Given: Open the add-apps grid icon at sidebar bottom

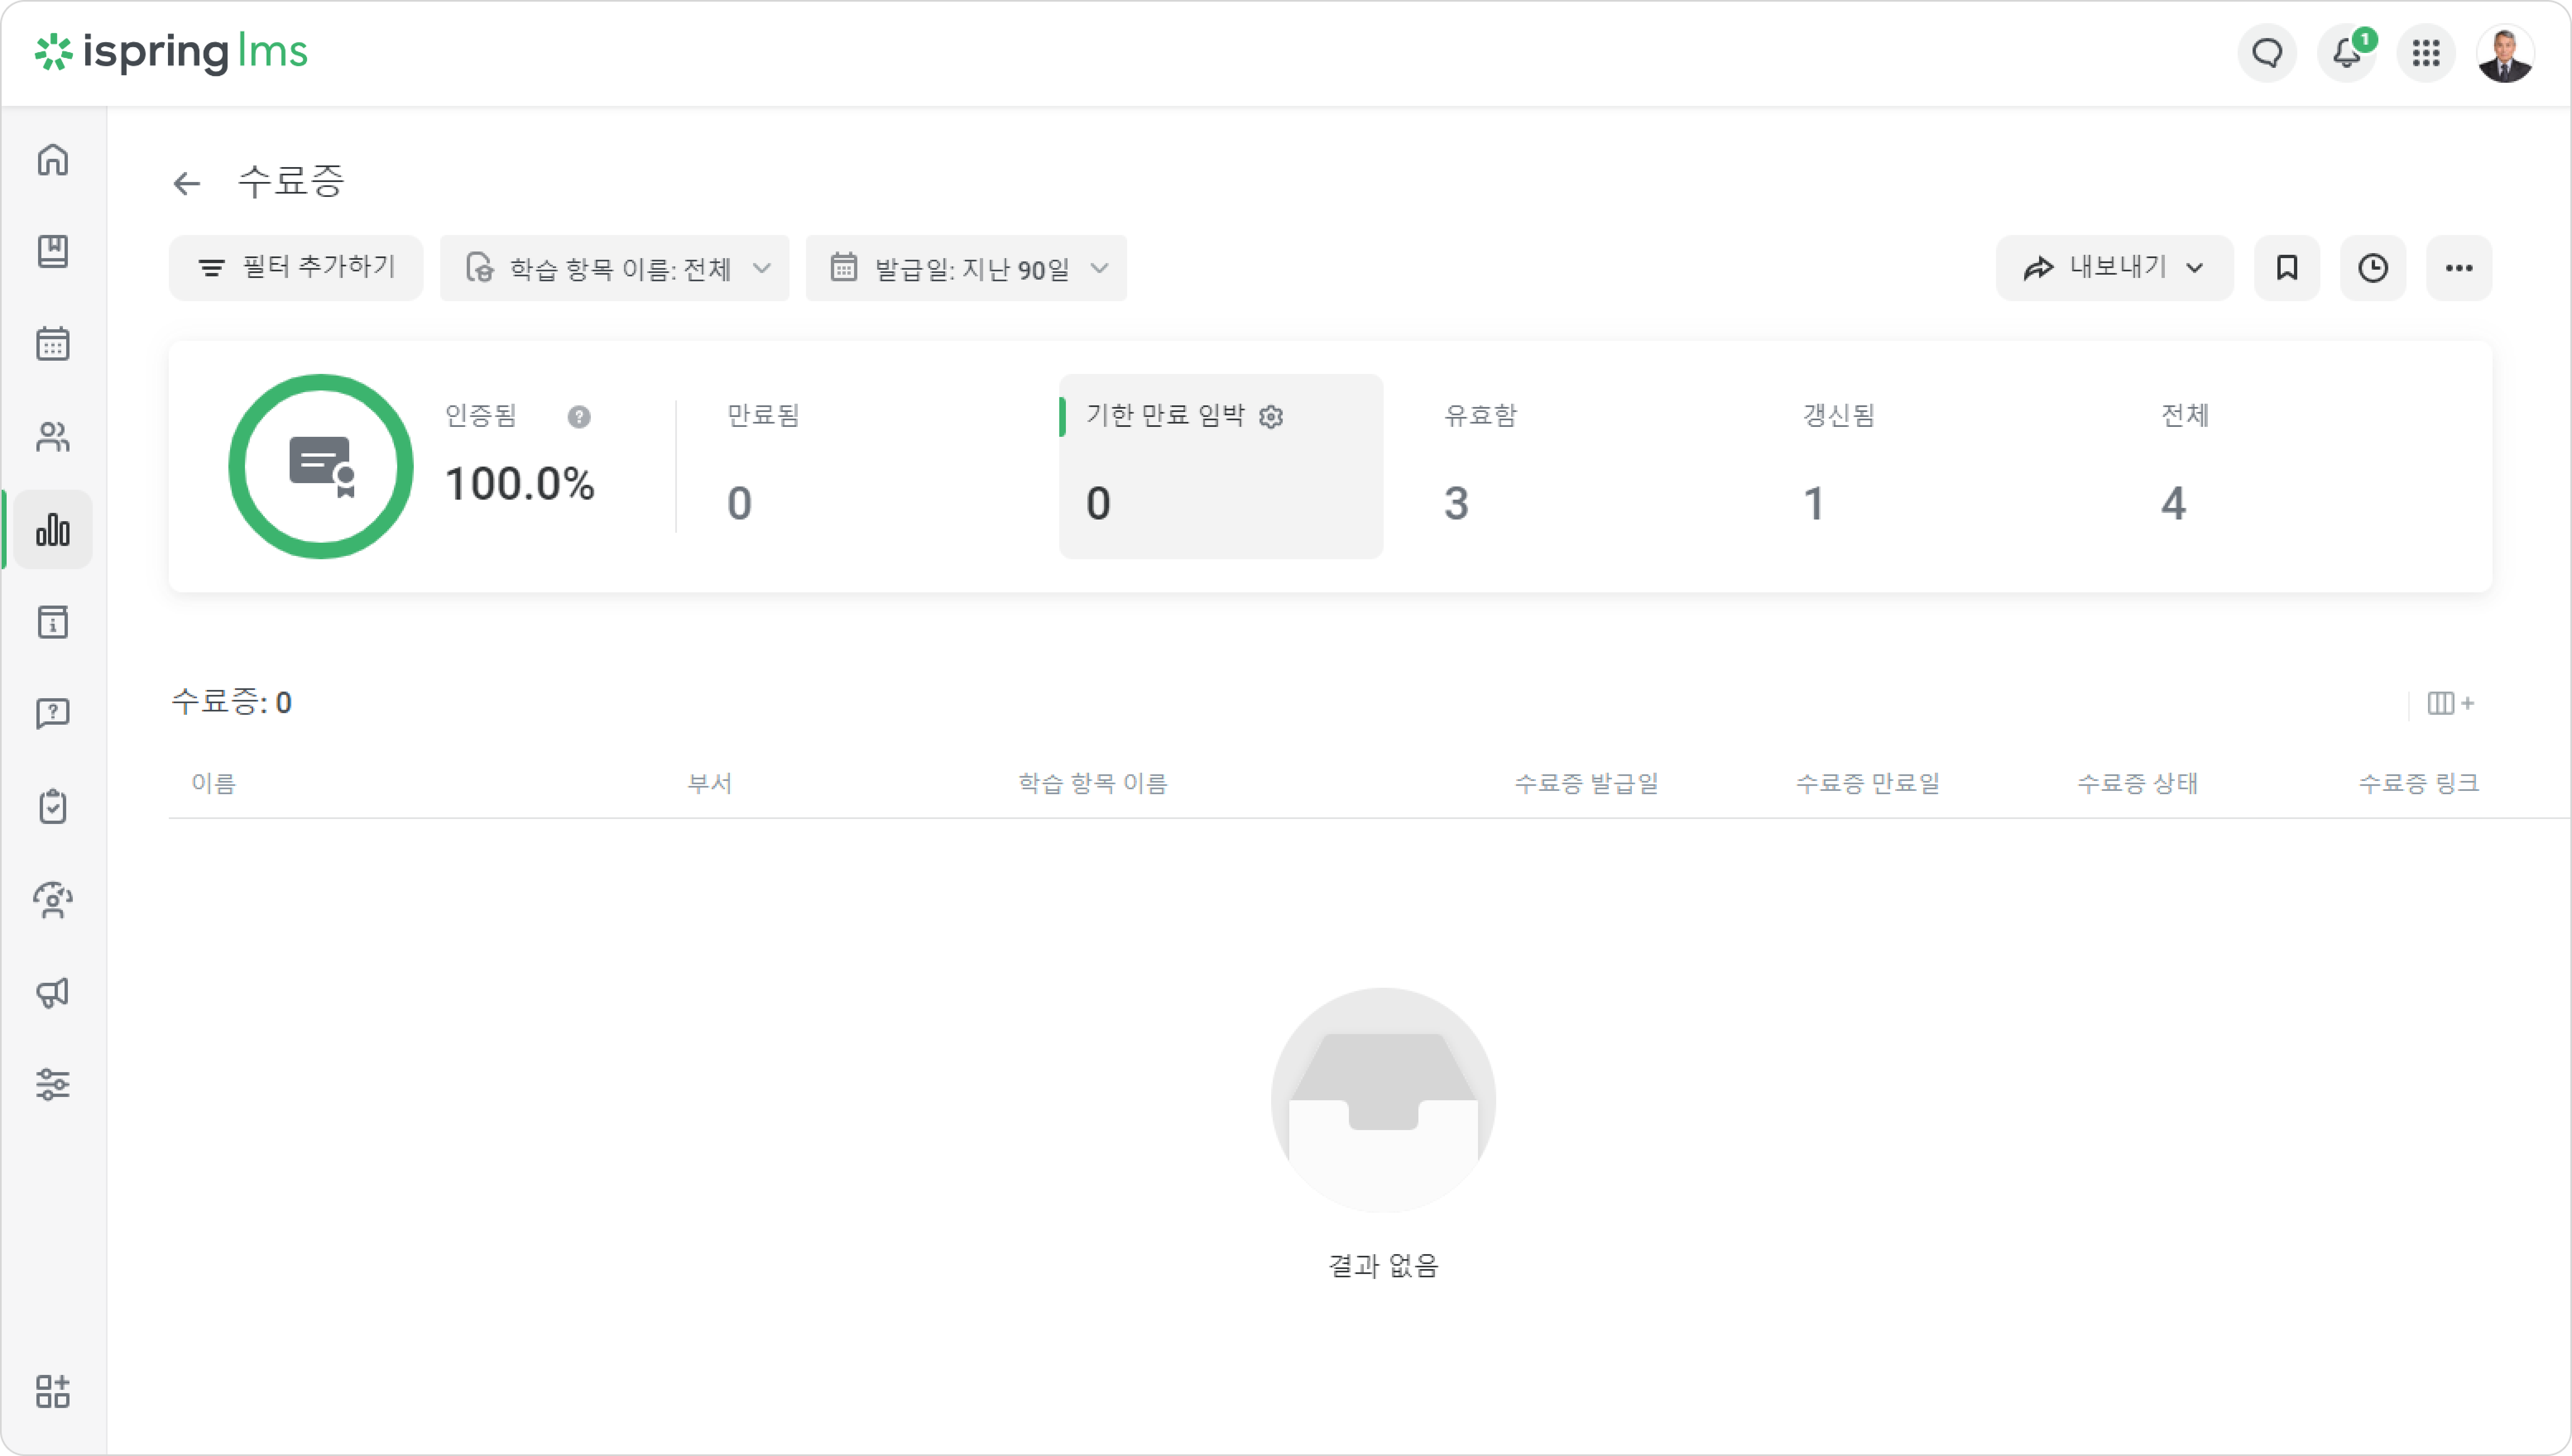Looking at the screenshot, I should (x=53, y=1391).
